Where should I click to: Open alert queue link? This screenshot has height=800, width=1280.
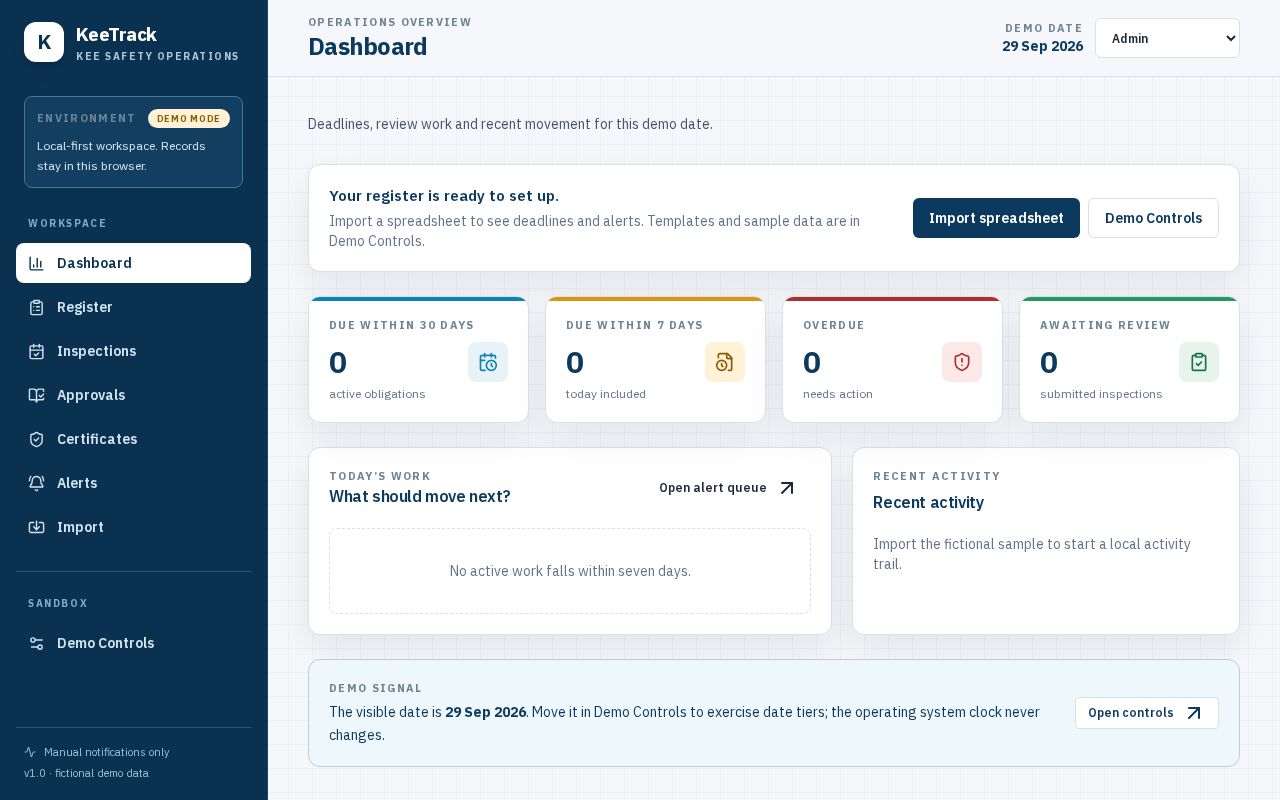coord(728,488)
